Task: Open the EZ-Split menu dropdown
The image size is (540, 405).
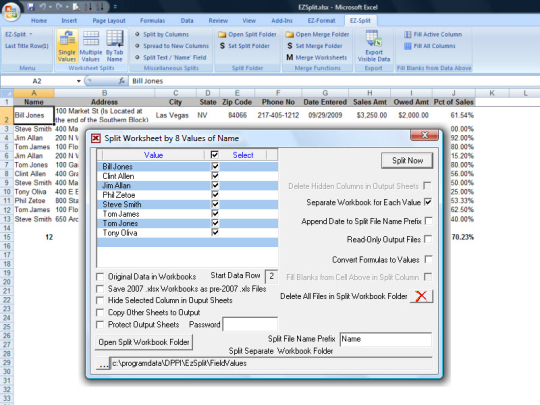Action: (x=19, y=34)
